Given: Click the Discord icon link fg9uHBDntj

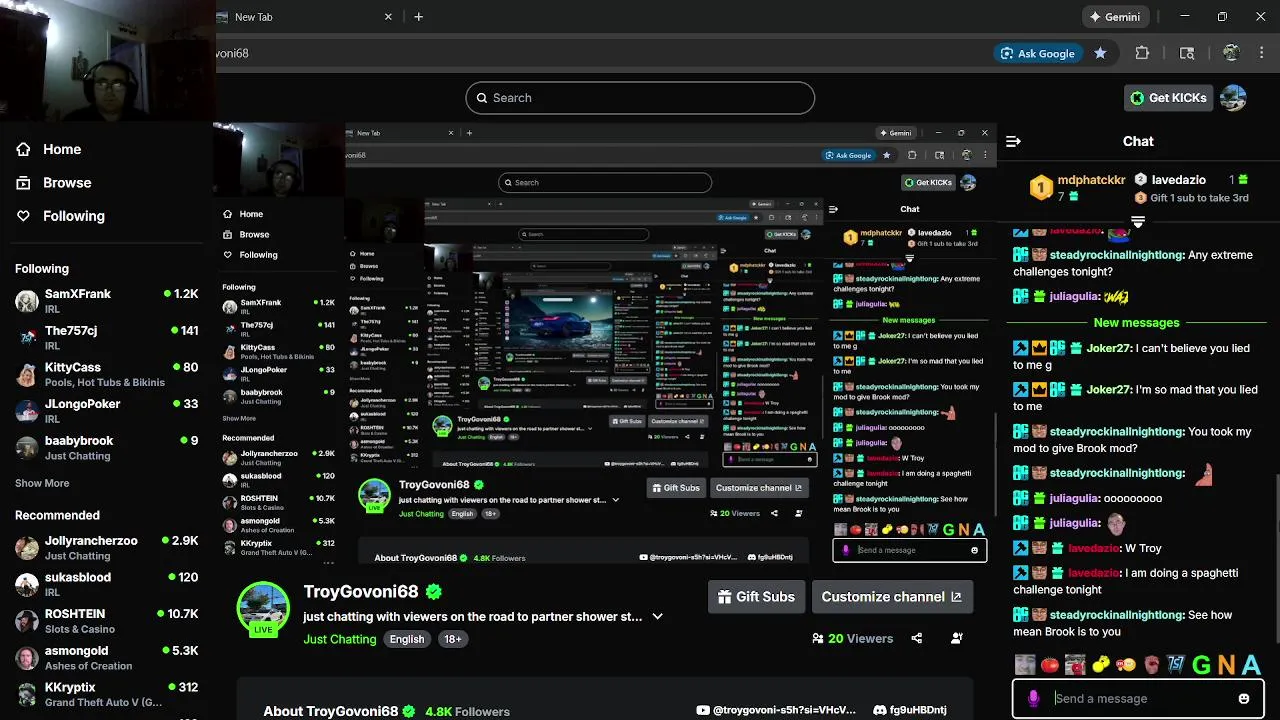Looking at the screenshot, I should (x=879, y=710).
